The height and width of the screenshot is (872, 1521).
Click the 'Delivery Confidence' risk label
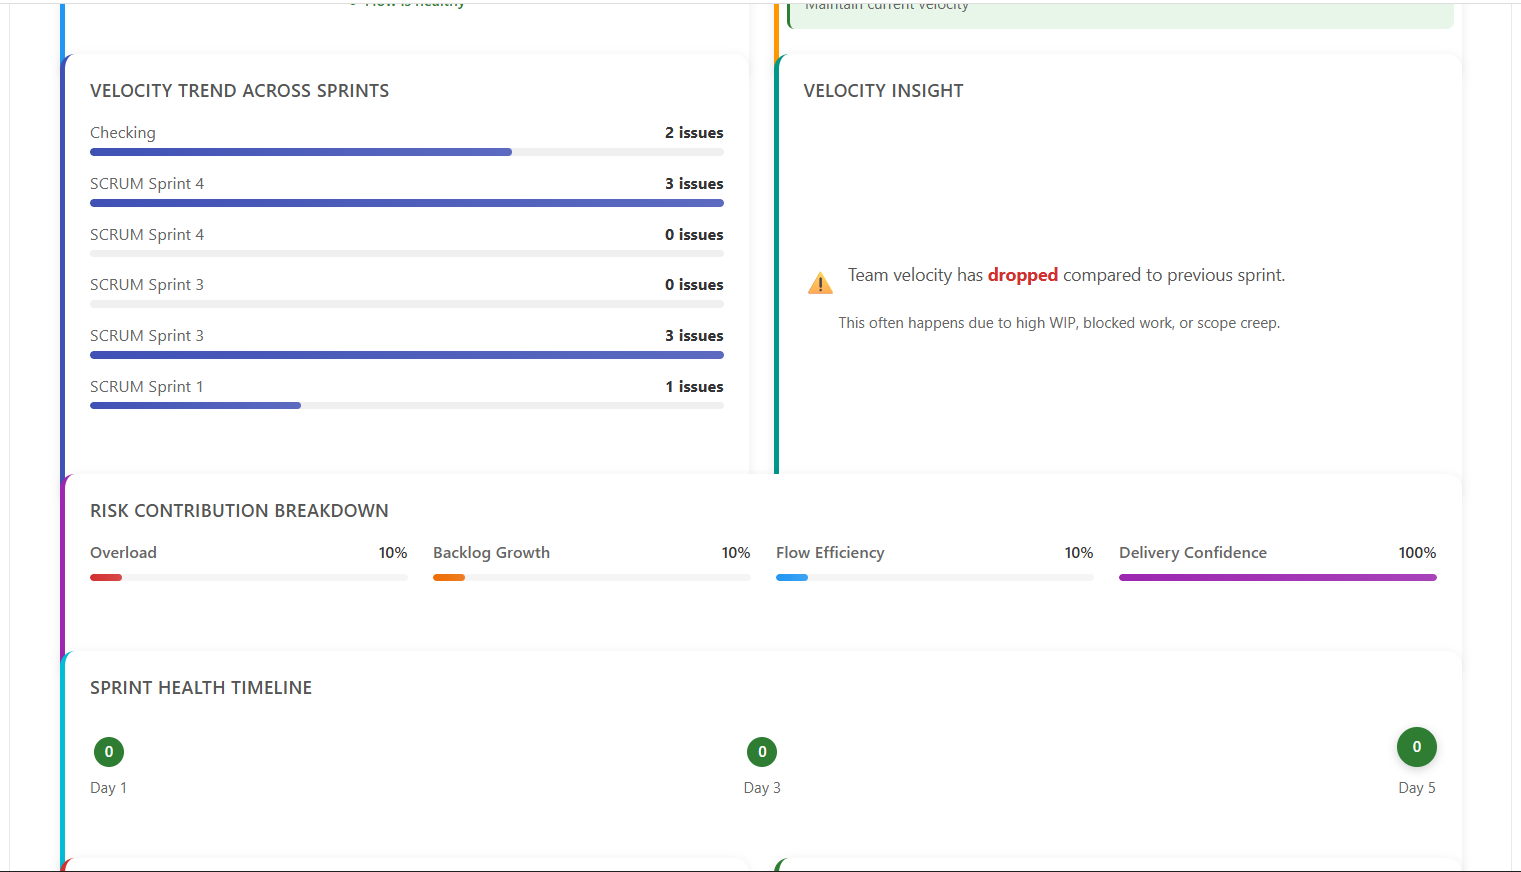1193,553
